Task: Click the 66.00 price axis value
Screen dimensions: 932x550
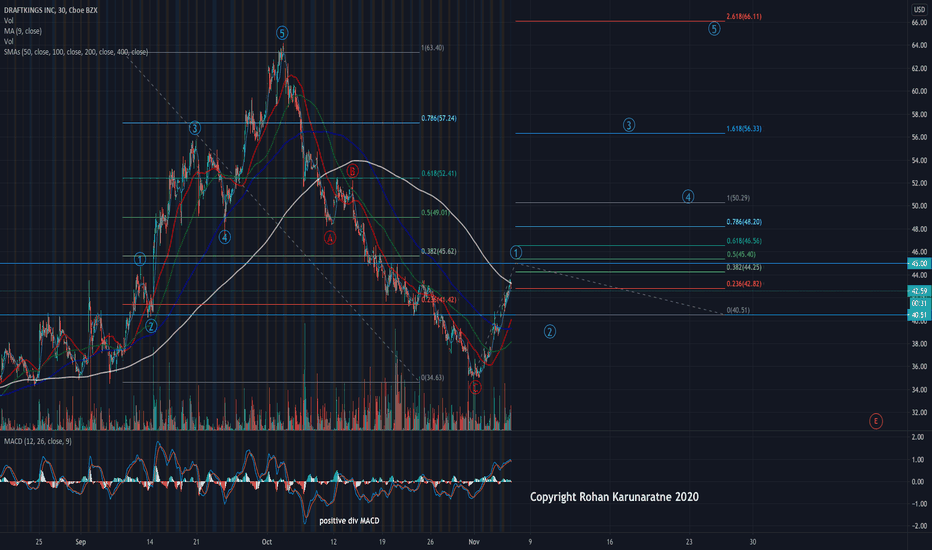Action: 919,23
